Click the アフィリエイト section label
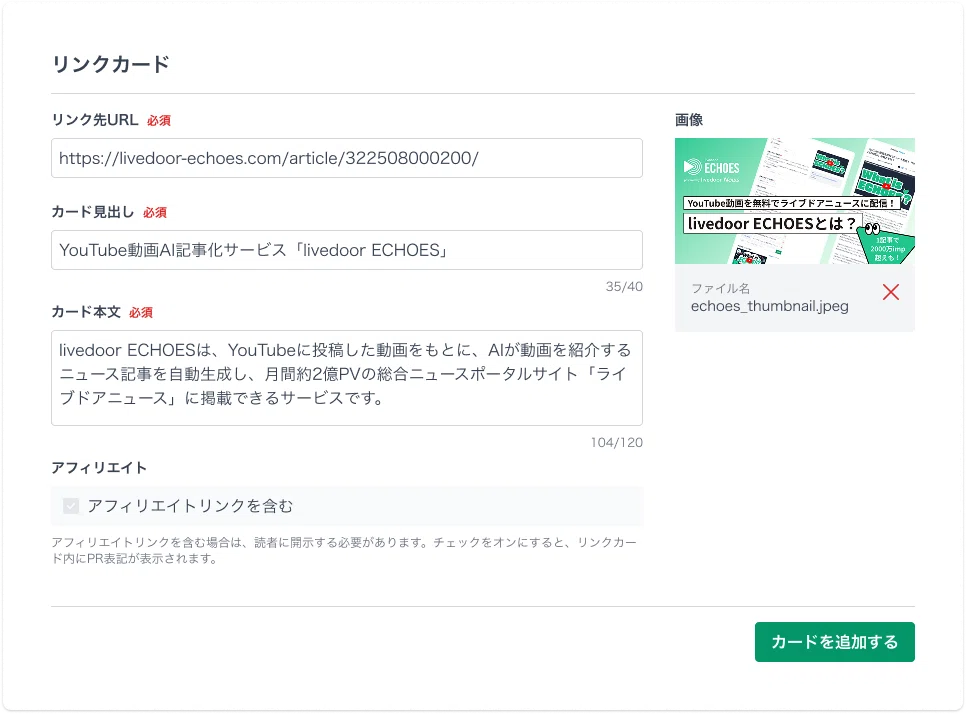This screenshot has height=714, width=966. pos(99,468)
